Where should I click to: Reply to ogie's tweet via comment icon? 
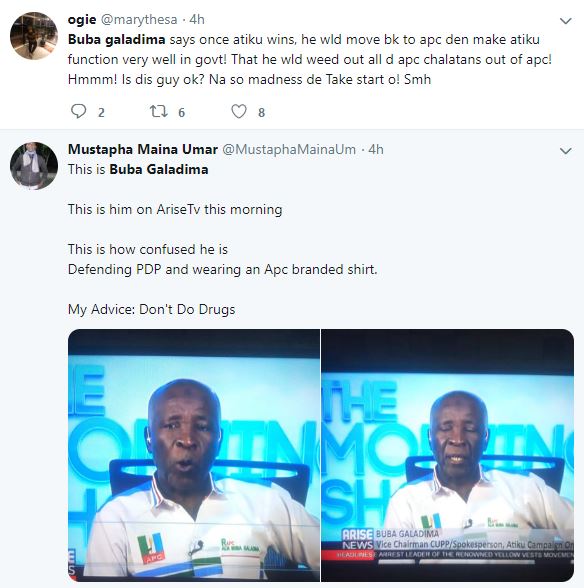tap(78, 111)
